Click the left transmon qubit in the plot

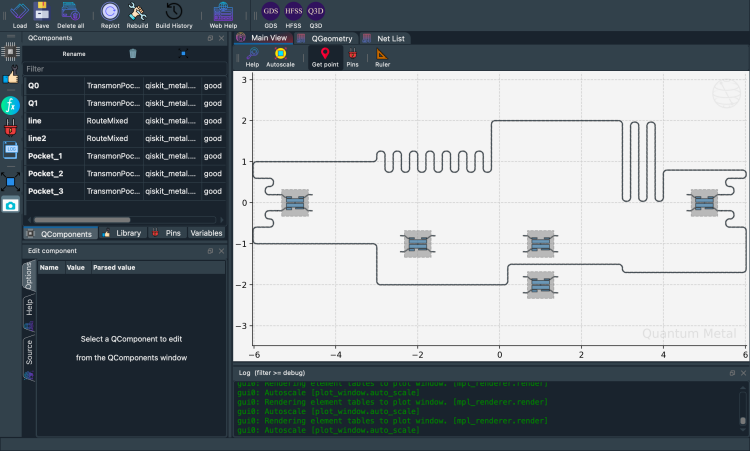pos(295,203)
